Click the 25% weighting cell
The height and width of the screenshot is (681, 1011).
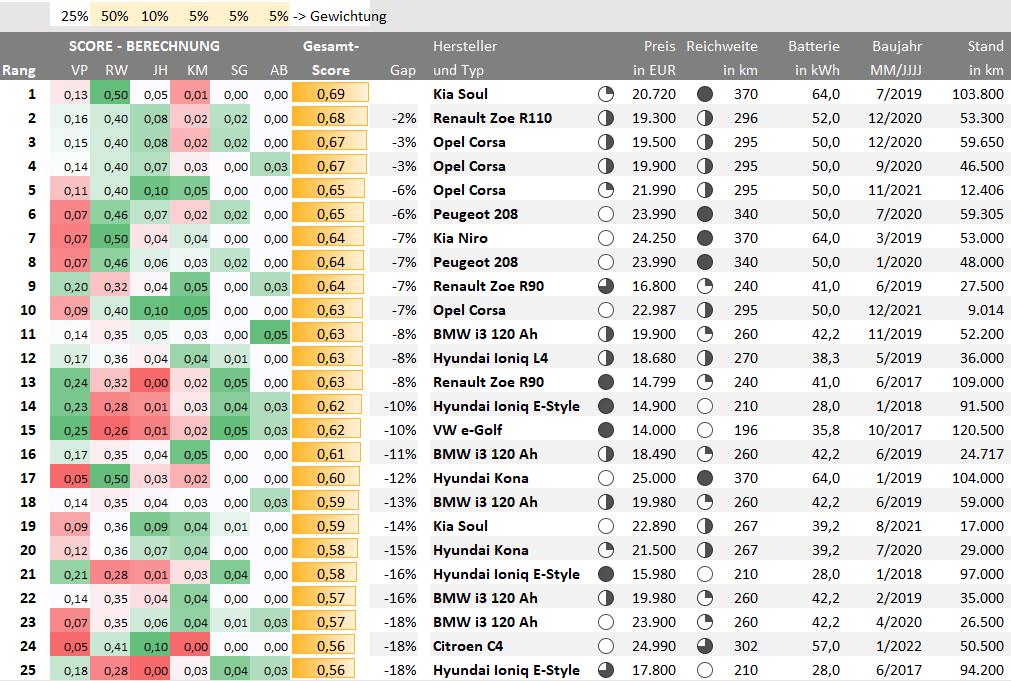point(70,16)
